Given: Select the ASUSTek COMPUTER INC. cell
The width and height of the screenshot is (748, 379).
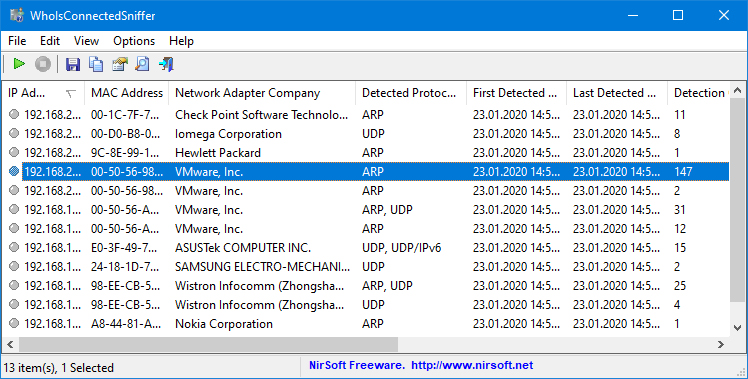Looking at the screenshot, I should pos(243,248).
